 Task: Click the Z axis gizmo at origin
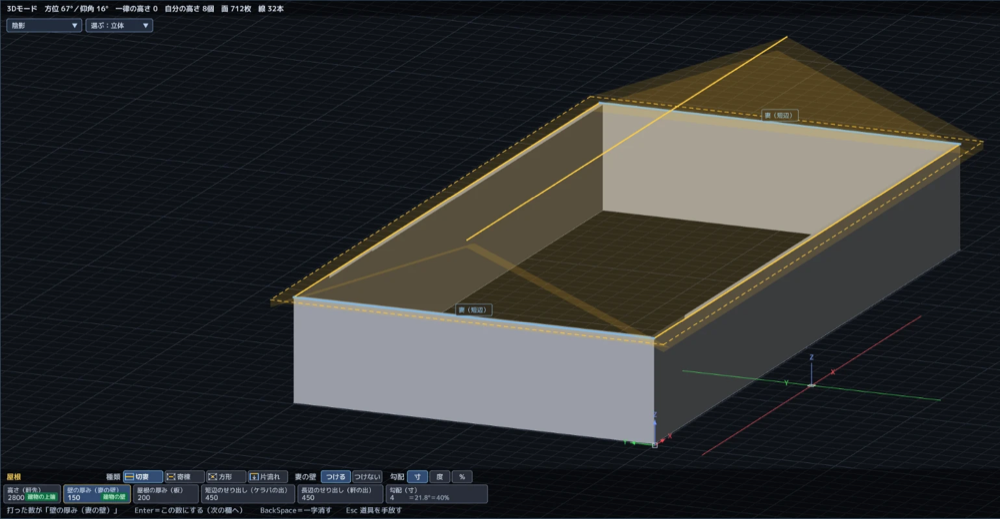pos(811,371)
